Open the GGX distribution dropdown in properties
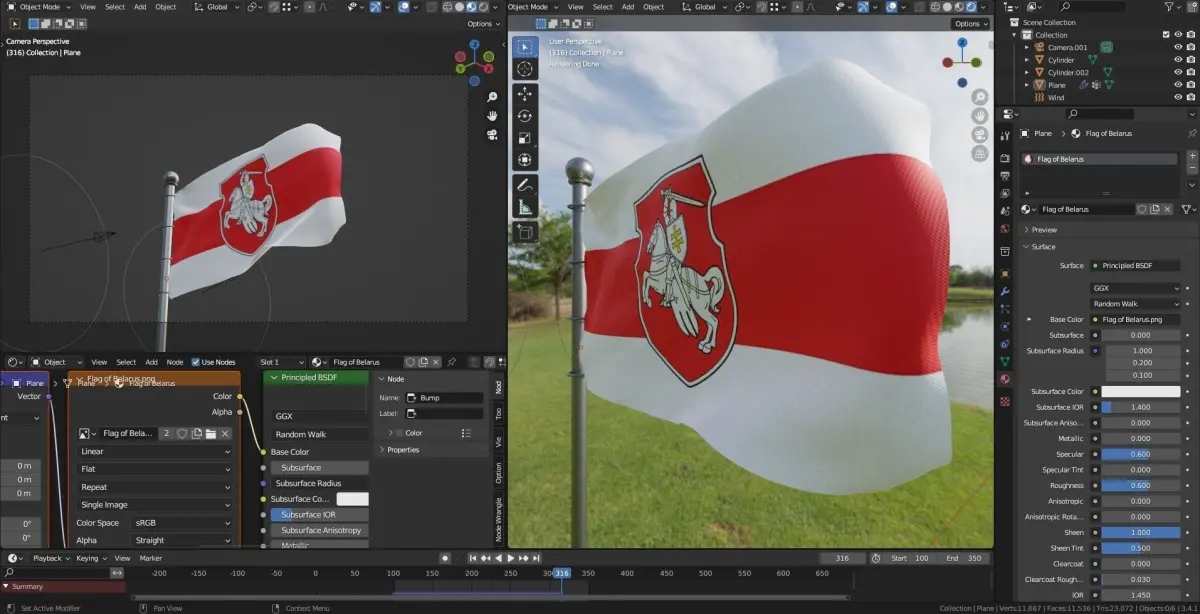This screenshot has height=614, width=1200. (1136, 288)
